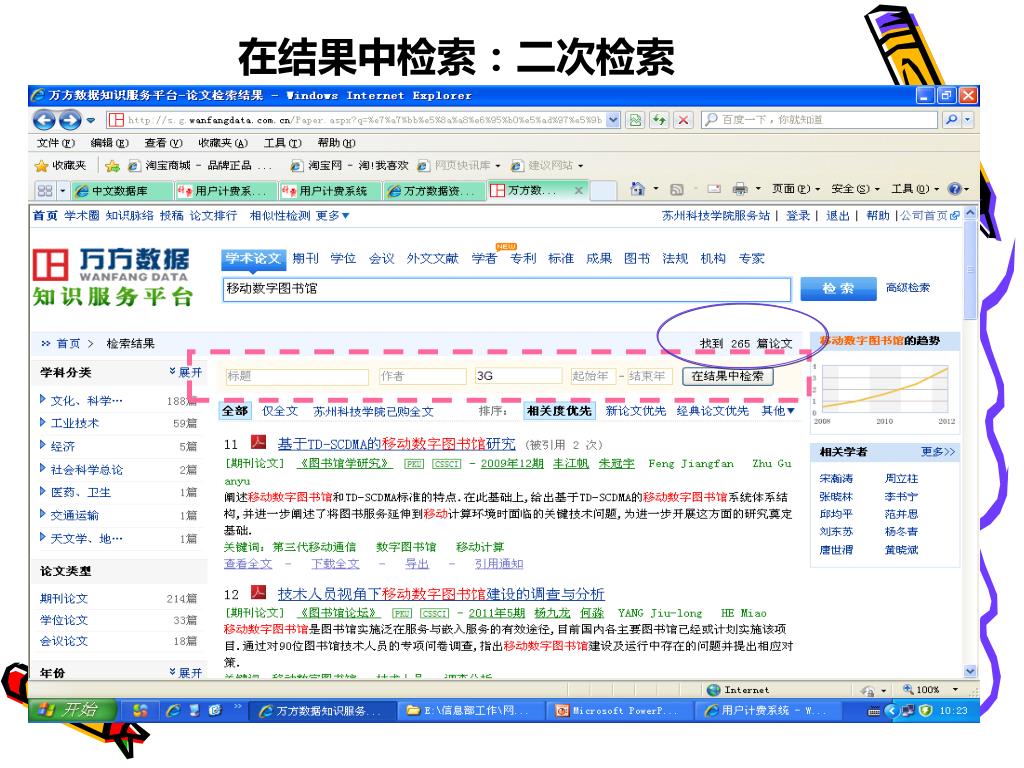Open the 安全(S) command dropdown
1024x768 pixels.
(855, 189)
